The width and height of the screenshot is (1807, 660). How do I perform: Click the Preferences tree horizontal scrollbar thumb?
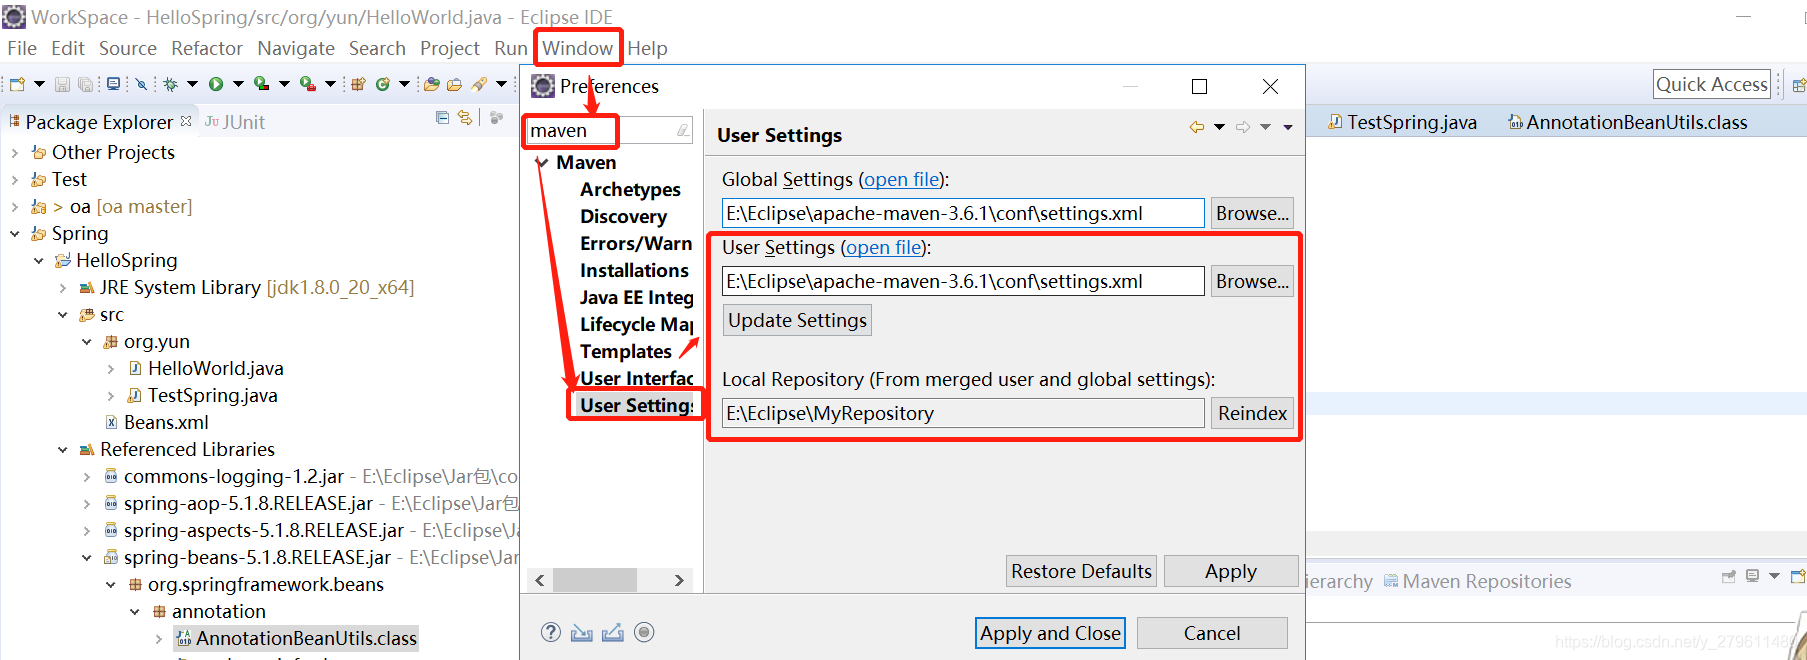595,580
